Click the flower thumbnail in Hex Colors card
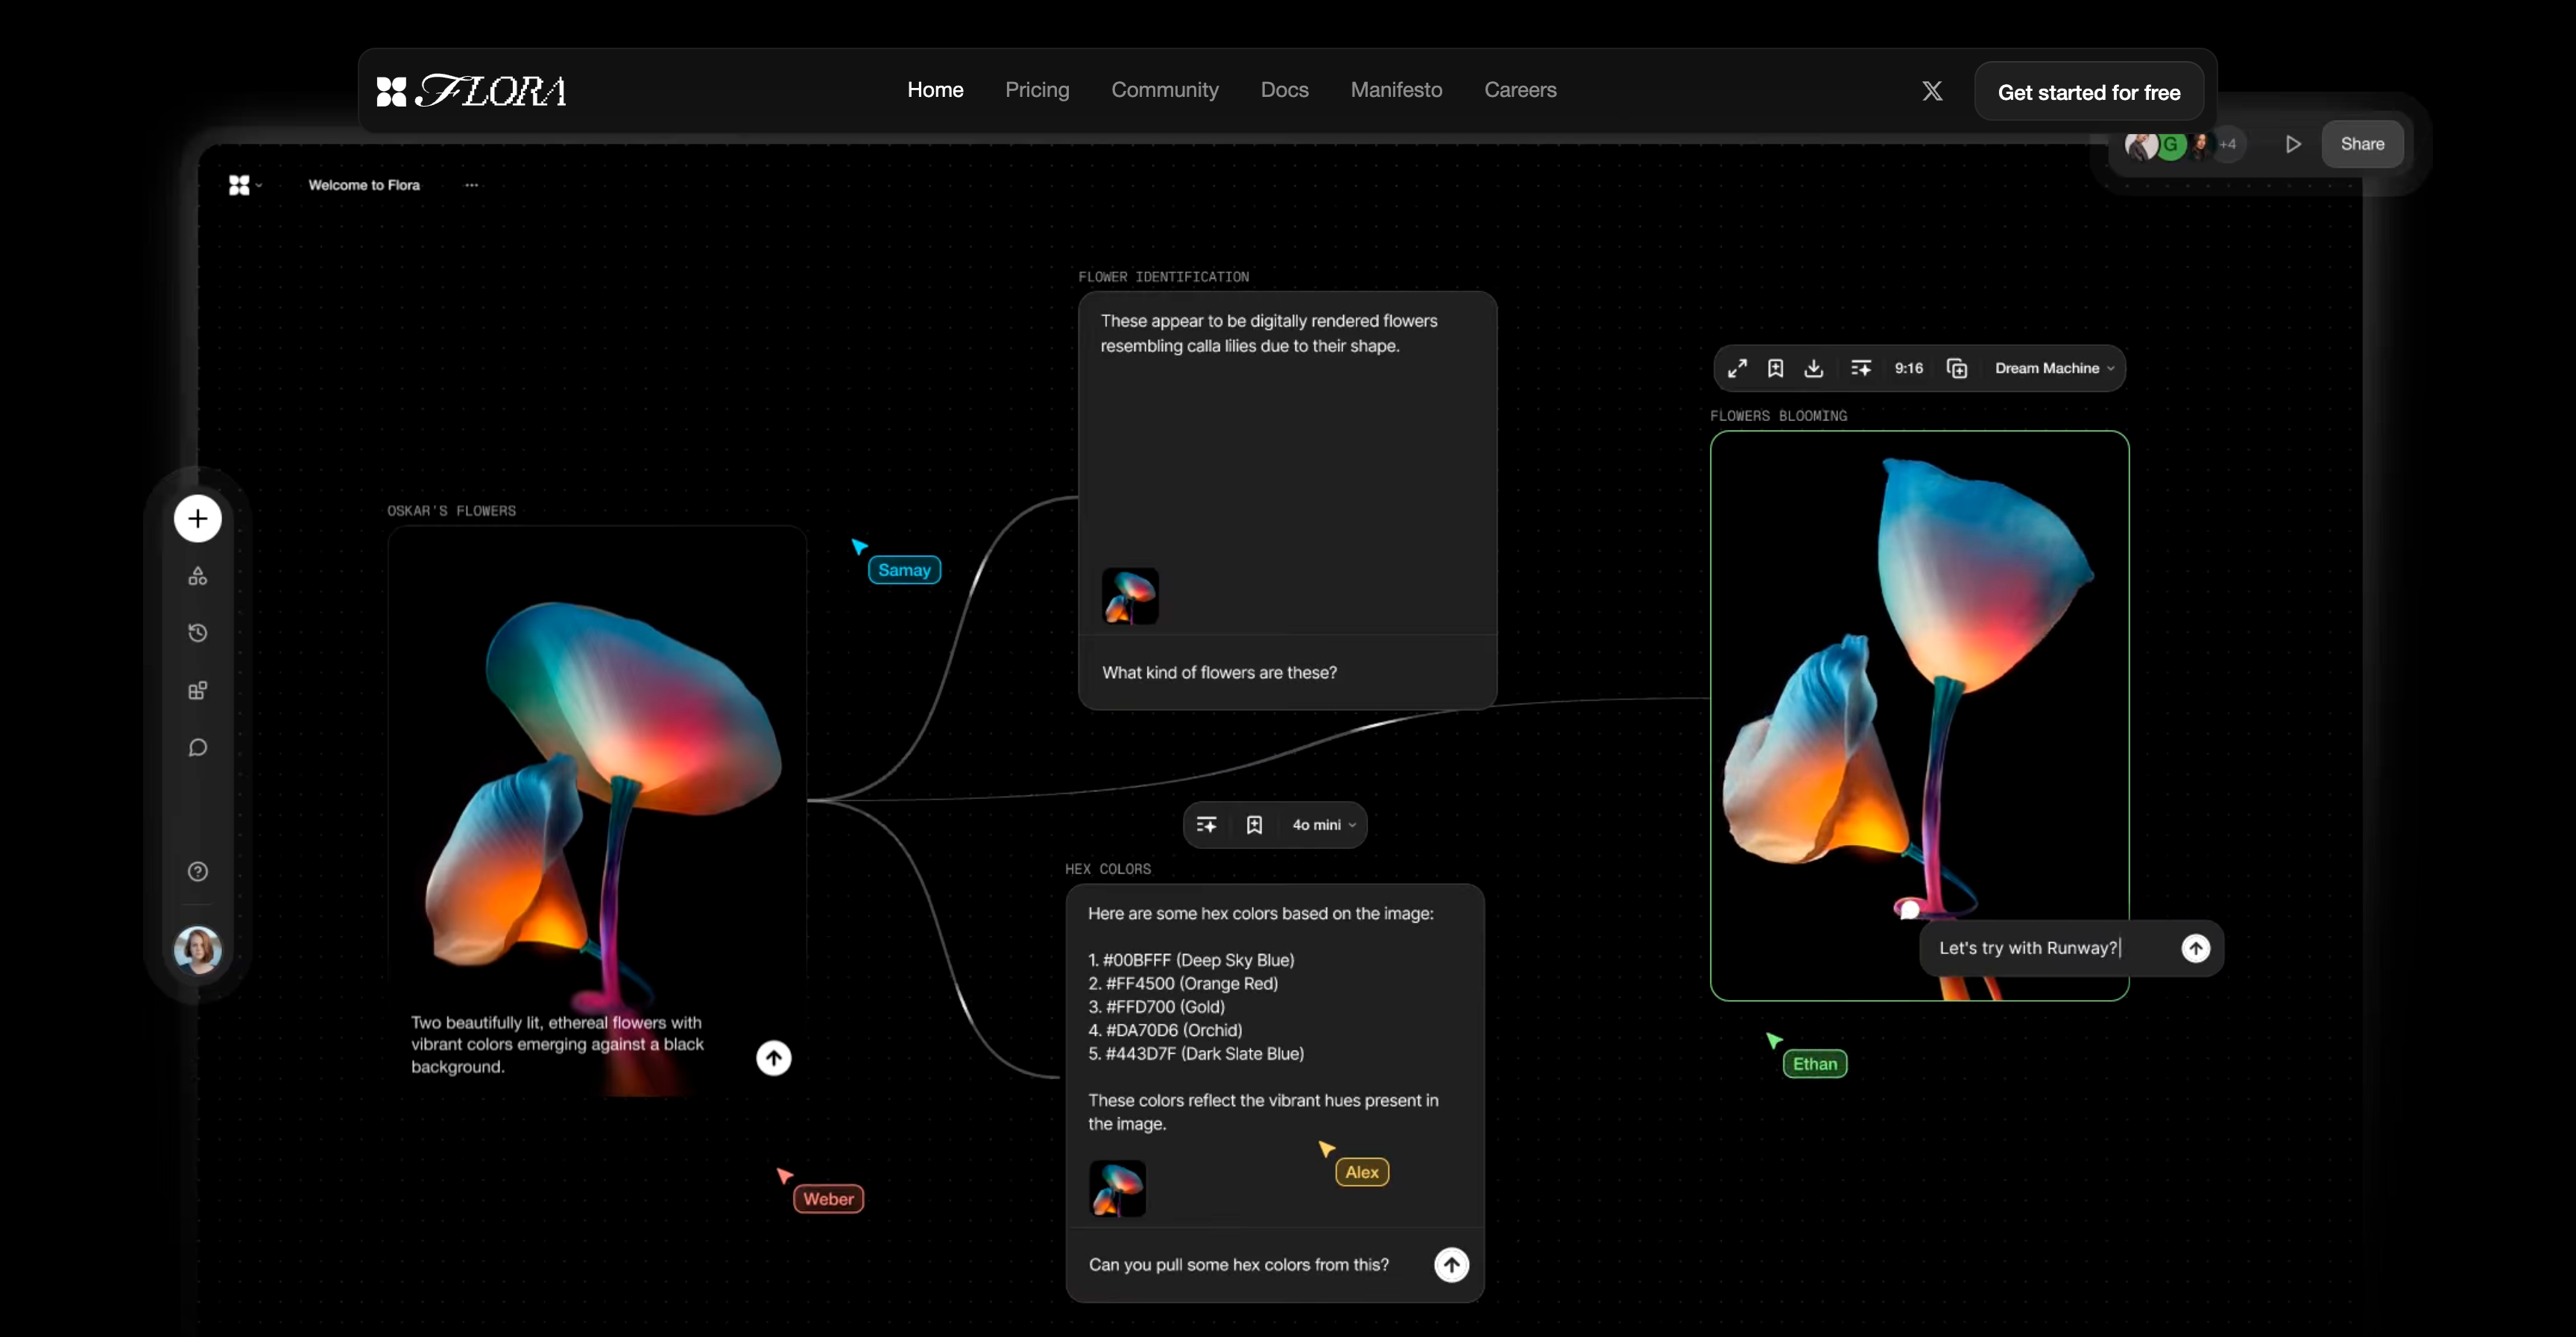Viewport: 2576px width, 1337px height. pyautogui.click(x=1117, y=1188)
